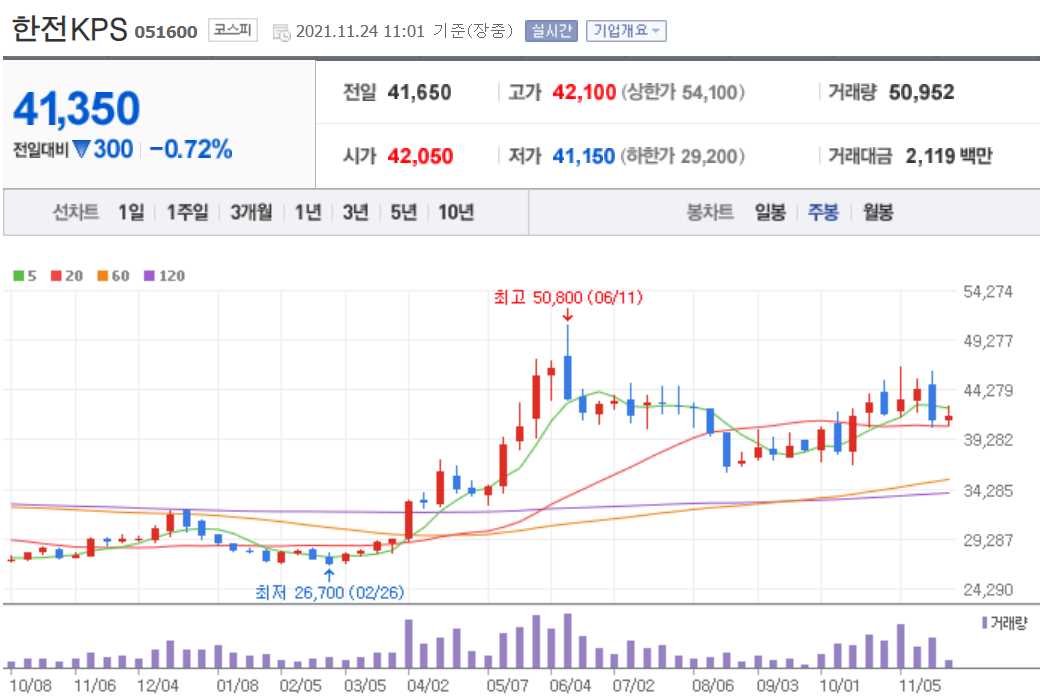Switch to 주봉 weekly candle chart
Screen dimensions: 1040x700
[823, 212]
